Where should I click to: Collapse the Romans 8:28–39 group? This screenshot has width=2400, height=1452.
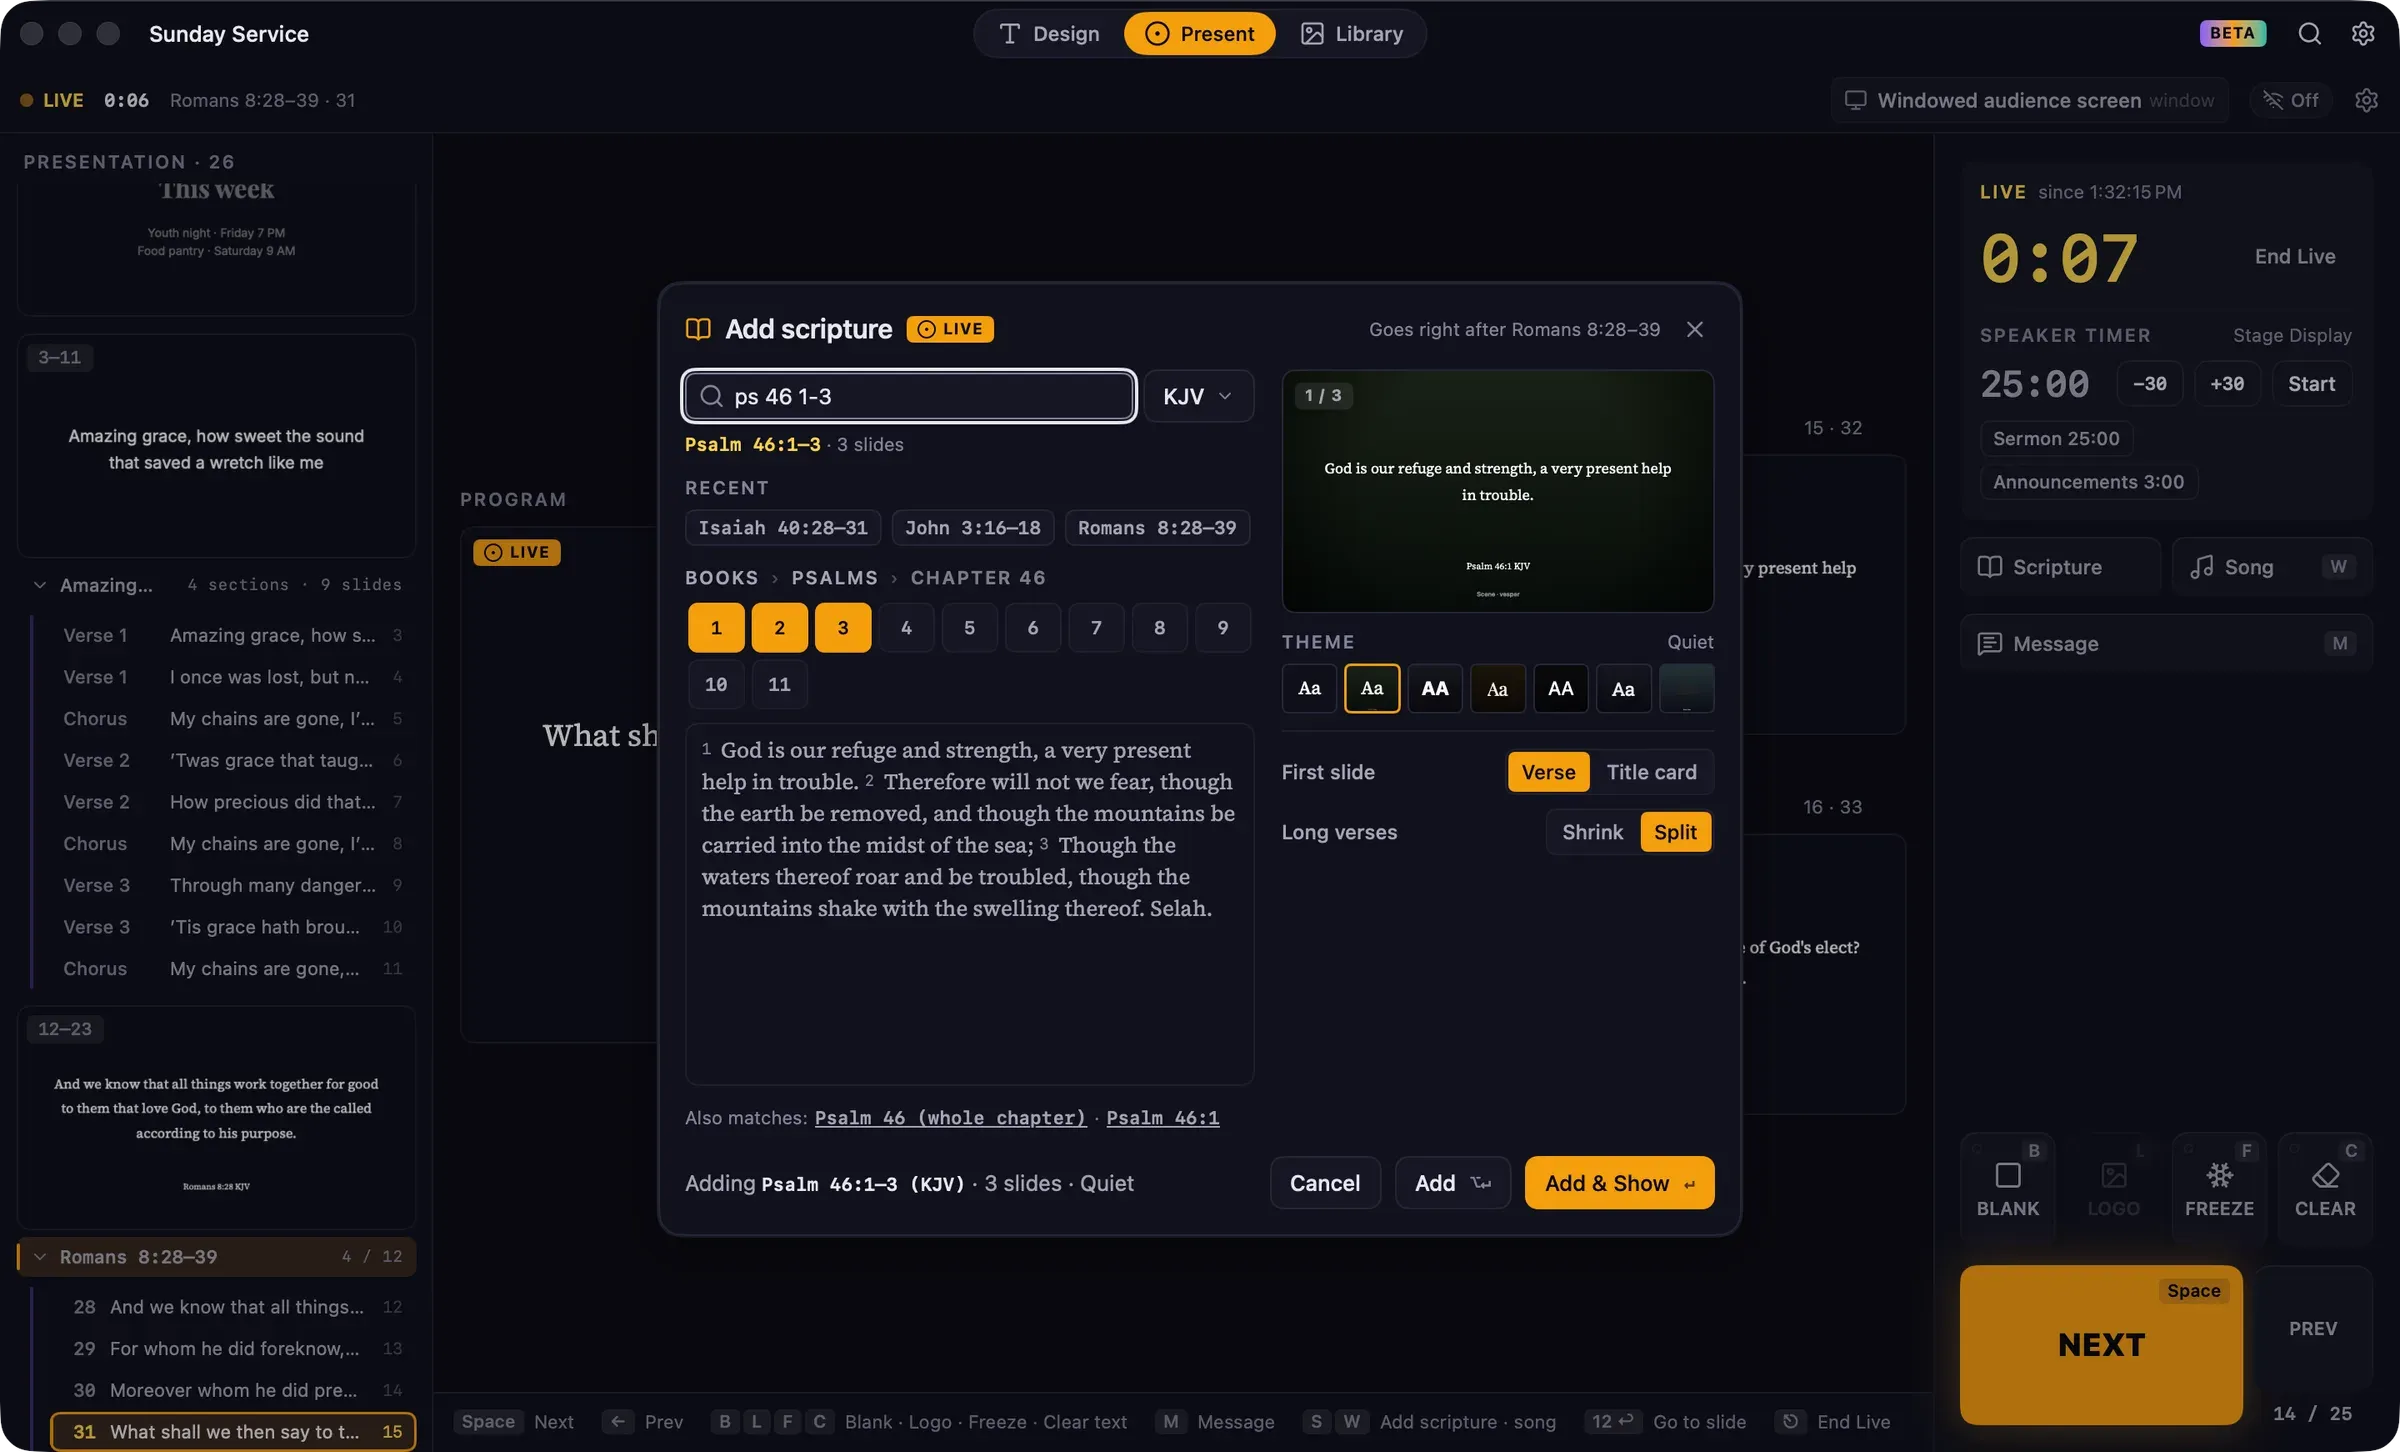click(x=39, y=1257)
